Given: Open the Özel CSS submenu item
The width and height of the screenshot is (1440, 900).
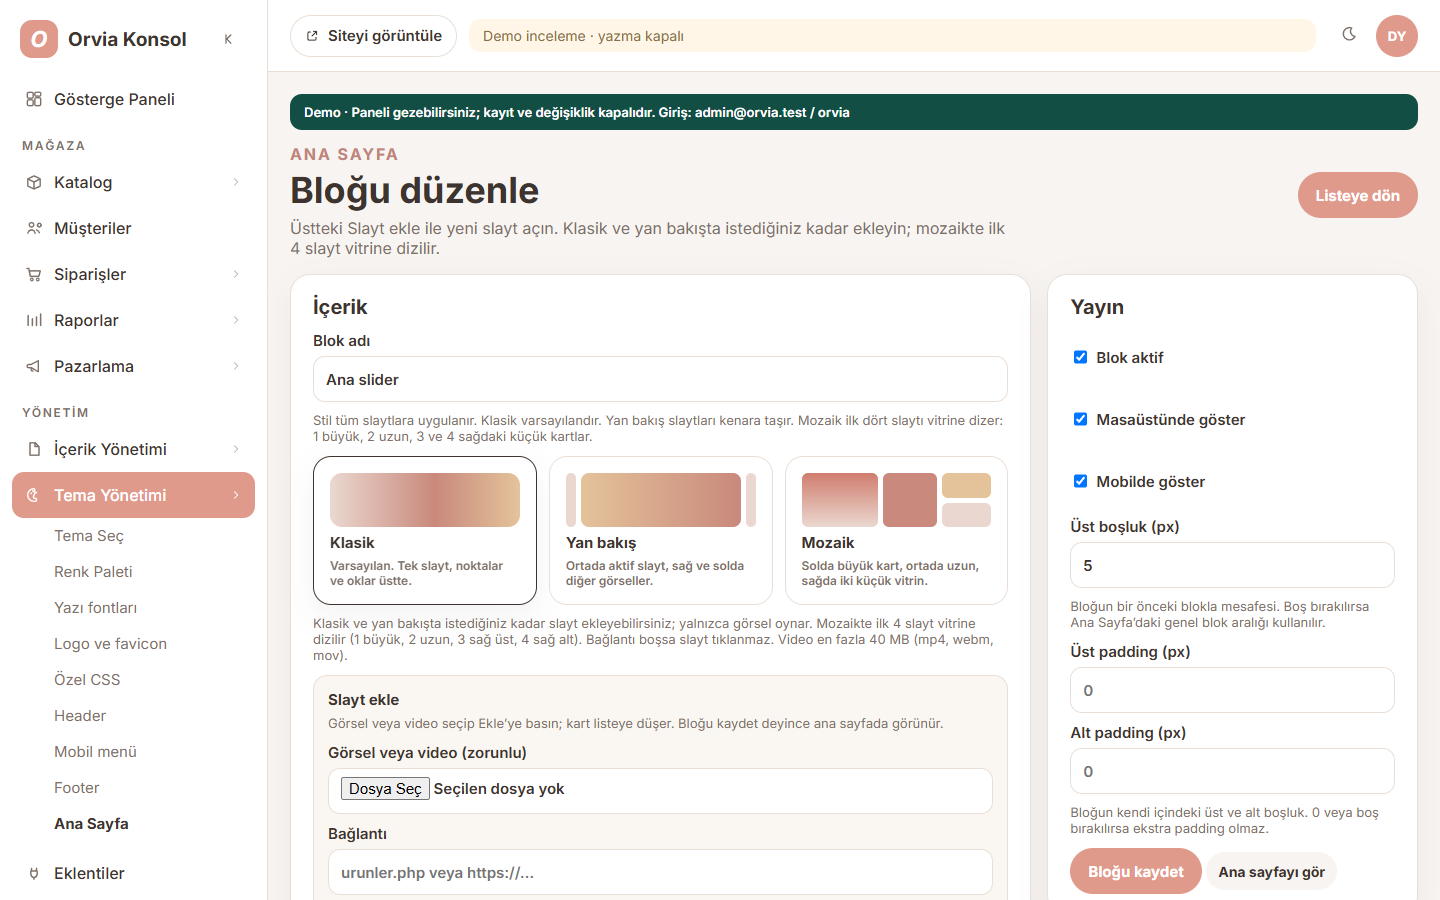Looking at the screenshot, I should click(x=87, y=680).
